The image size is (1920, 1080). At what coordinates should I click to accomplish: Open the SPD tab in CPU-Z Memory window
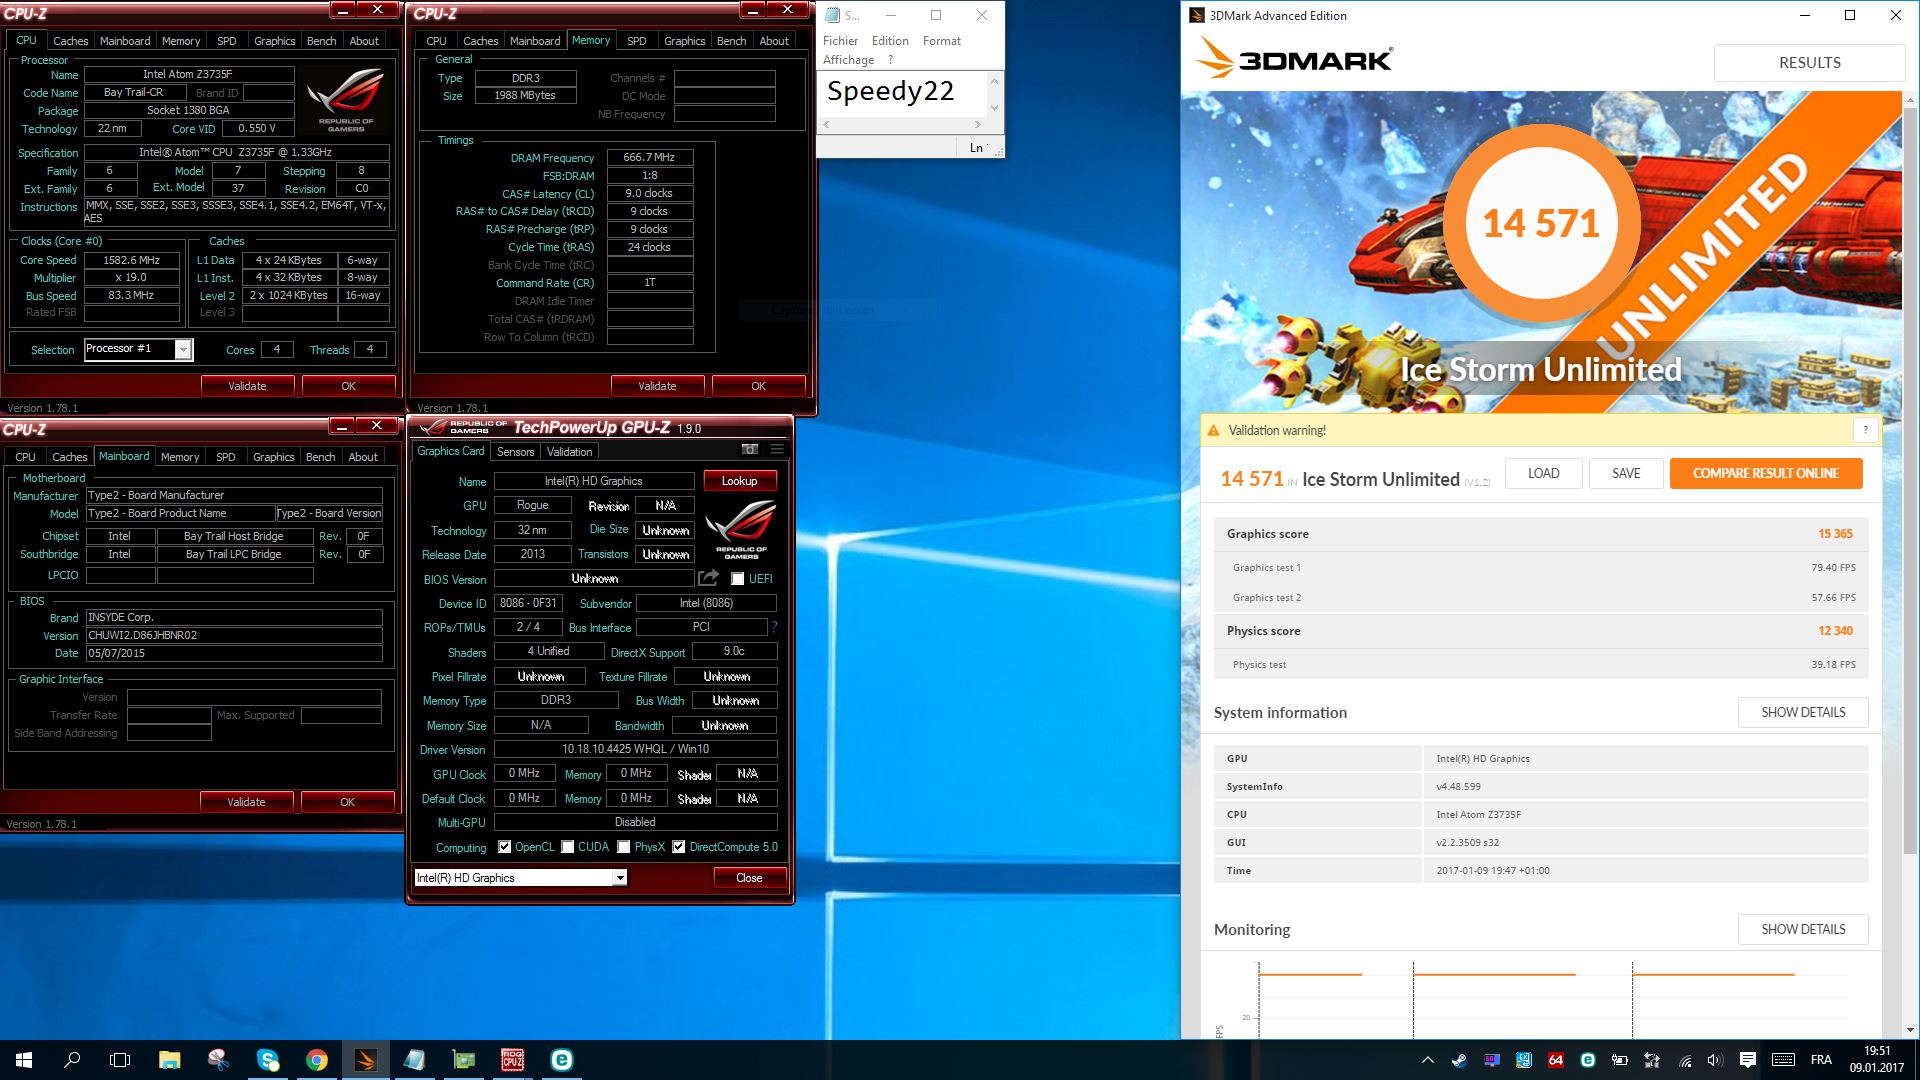(x=636, y=41)
